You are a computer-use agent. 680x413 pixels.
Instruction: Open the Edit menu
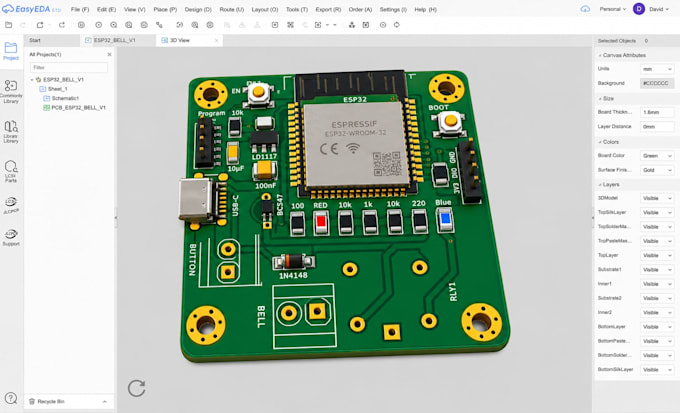106,9
